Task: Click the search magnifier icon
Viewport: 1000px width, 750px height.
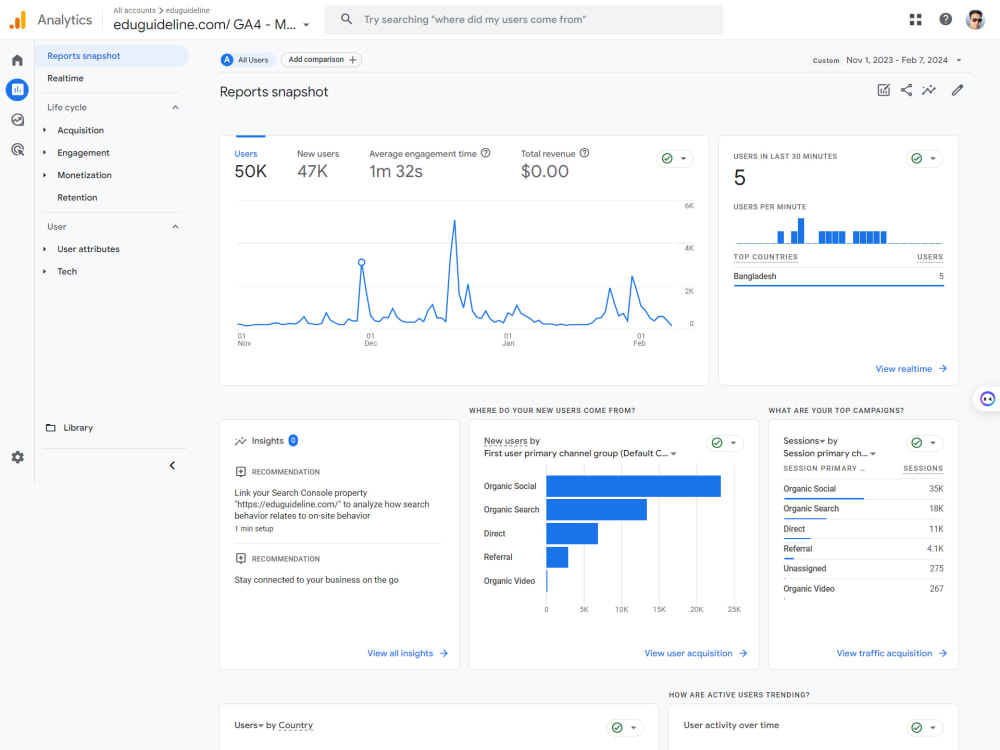Action: [x=346, y=19]
